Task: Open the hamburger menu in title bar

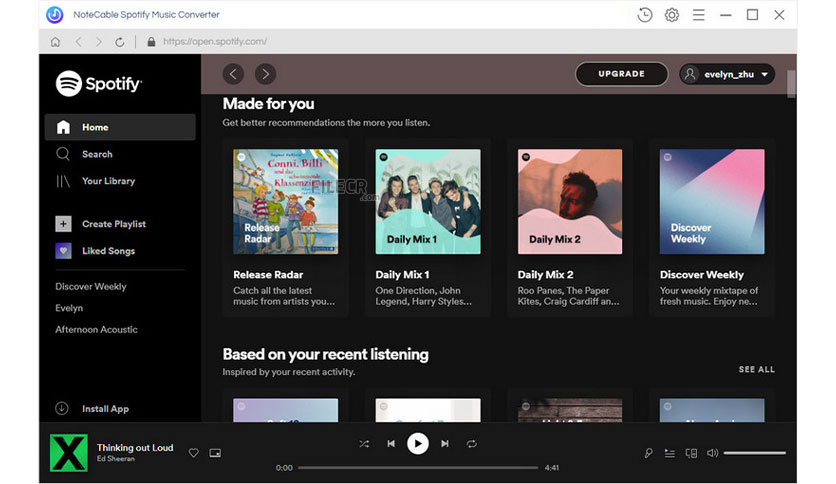Action: [x=698, y=15]
